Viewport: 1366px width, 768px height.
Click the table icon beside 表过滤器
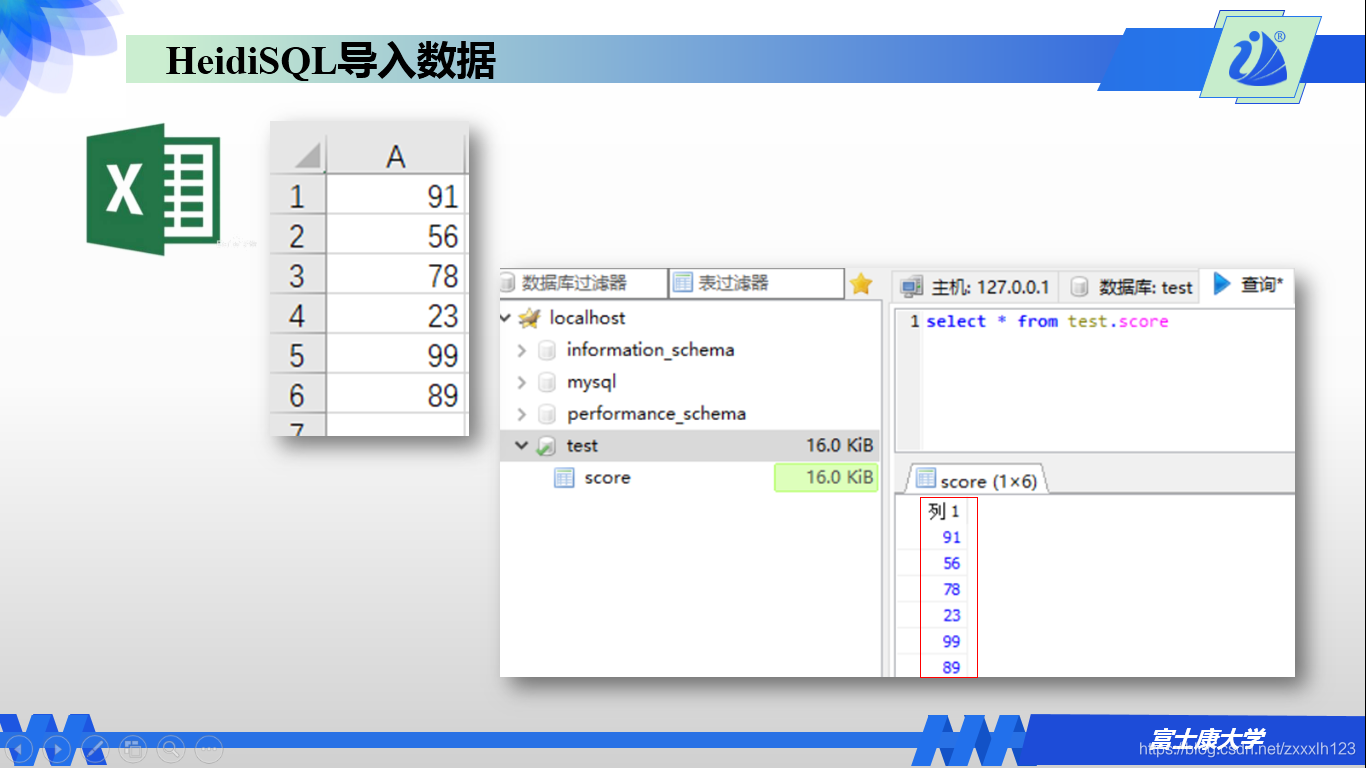684,283
